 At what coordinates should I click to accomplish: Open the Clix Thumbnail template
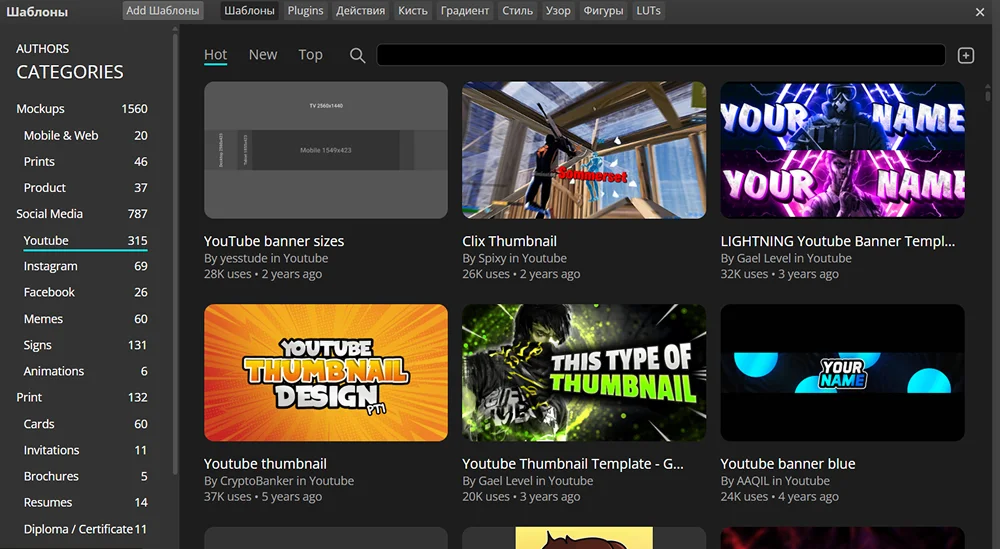[583, 150]
